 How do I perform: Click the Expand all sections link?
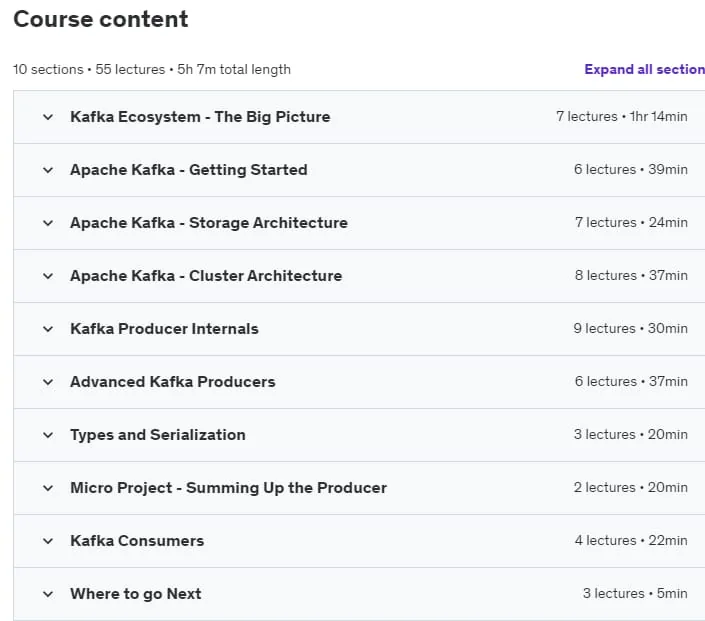(x=644, y=69)
